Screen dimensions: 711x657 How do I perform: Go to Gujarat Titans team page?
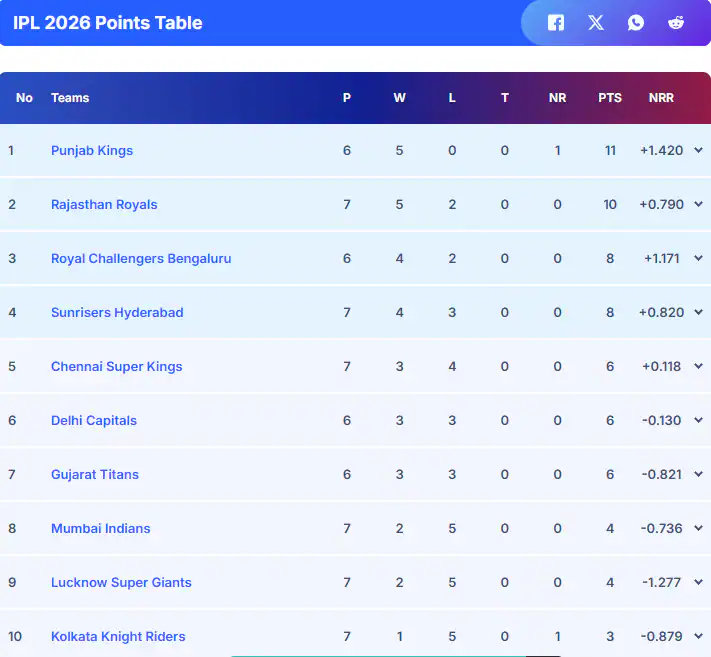pyautogui.click(x=95, y=475)
